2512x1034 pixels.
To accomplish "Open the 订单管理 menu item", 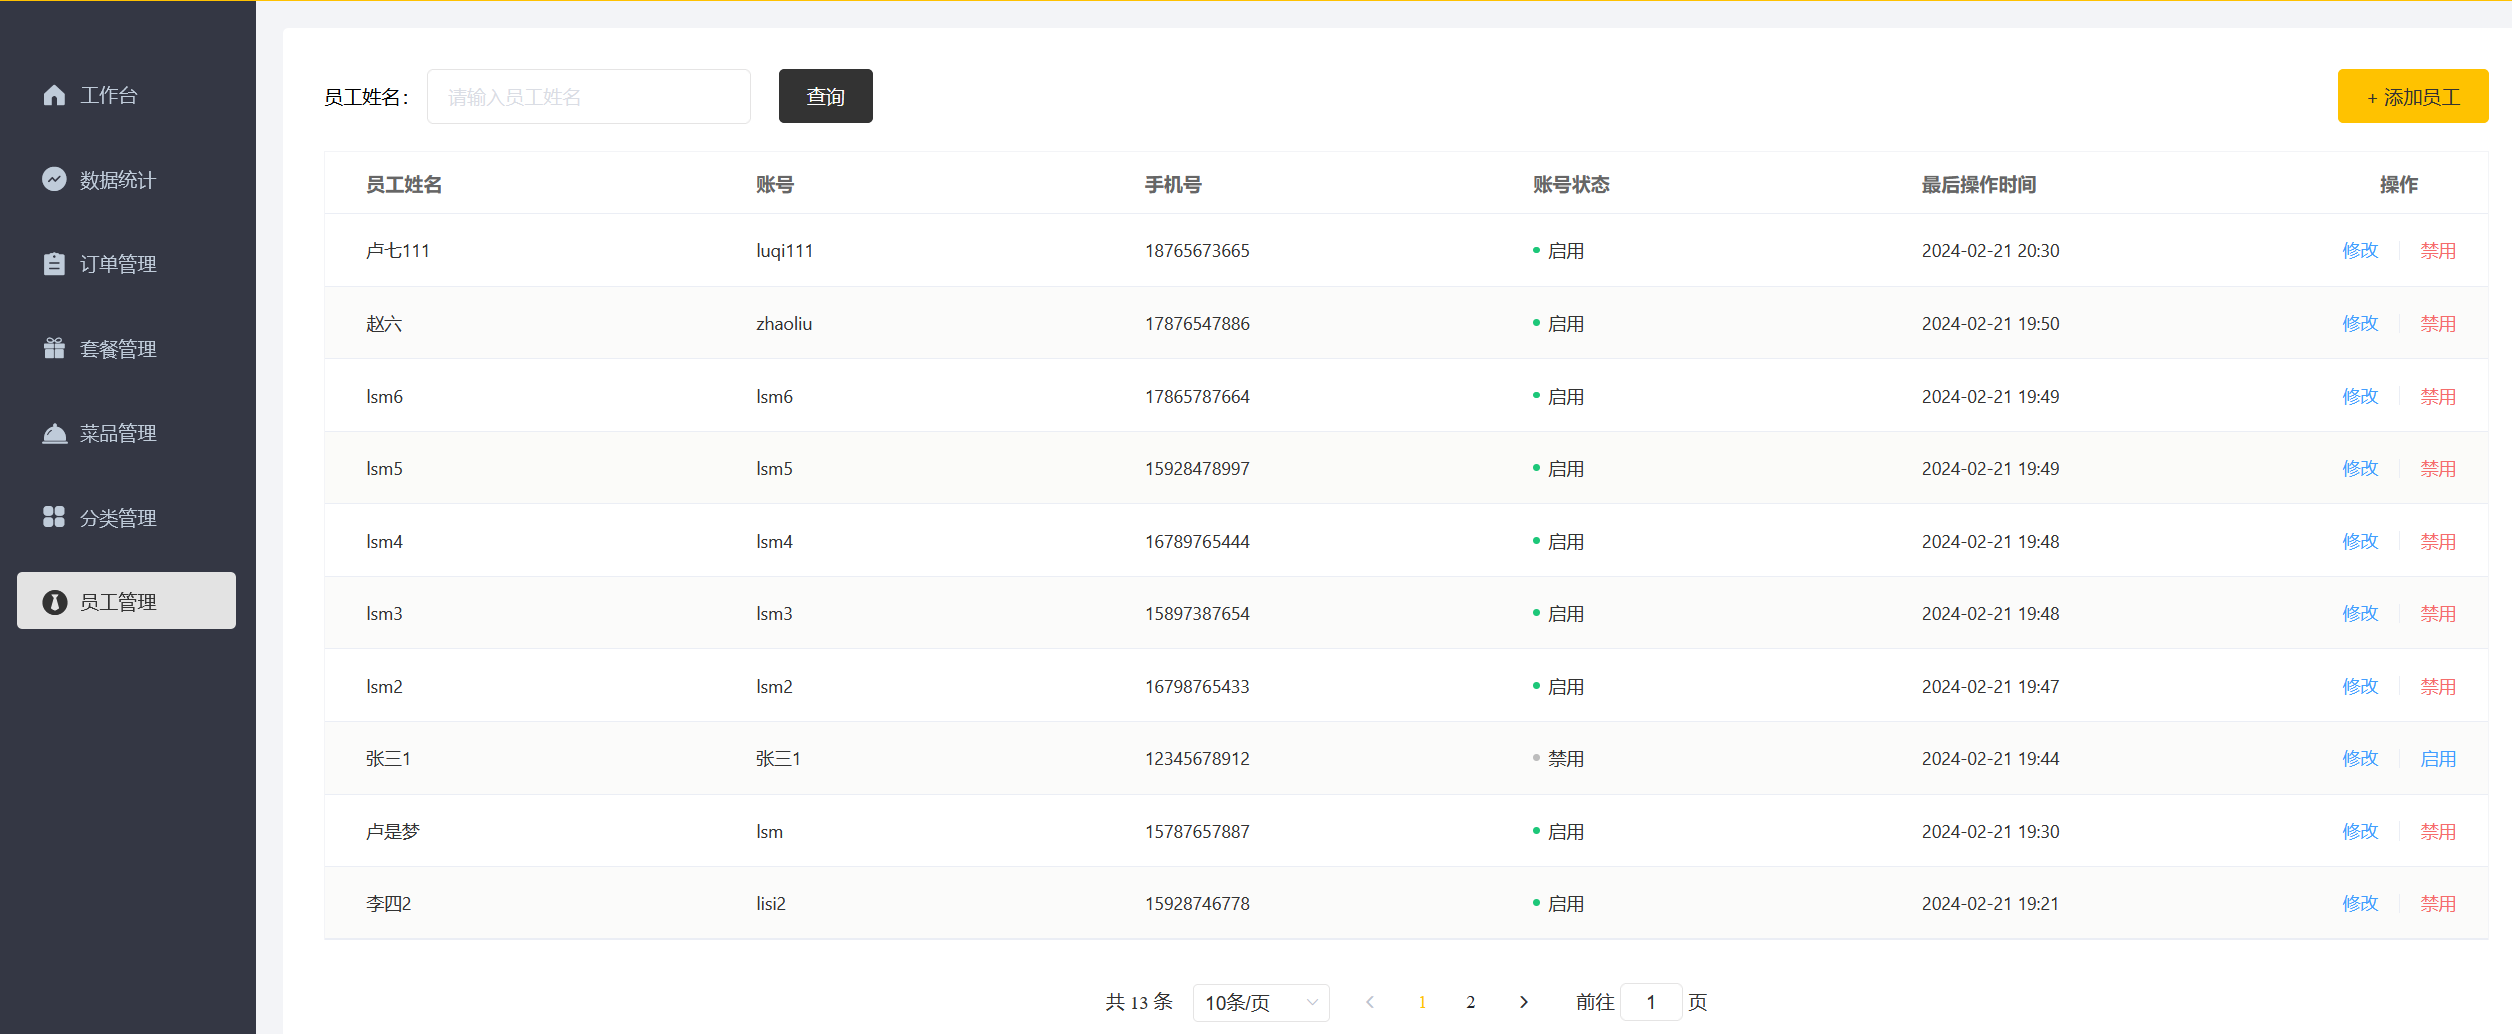I will coord(127,264).
